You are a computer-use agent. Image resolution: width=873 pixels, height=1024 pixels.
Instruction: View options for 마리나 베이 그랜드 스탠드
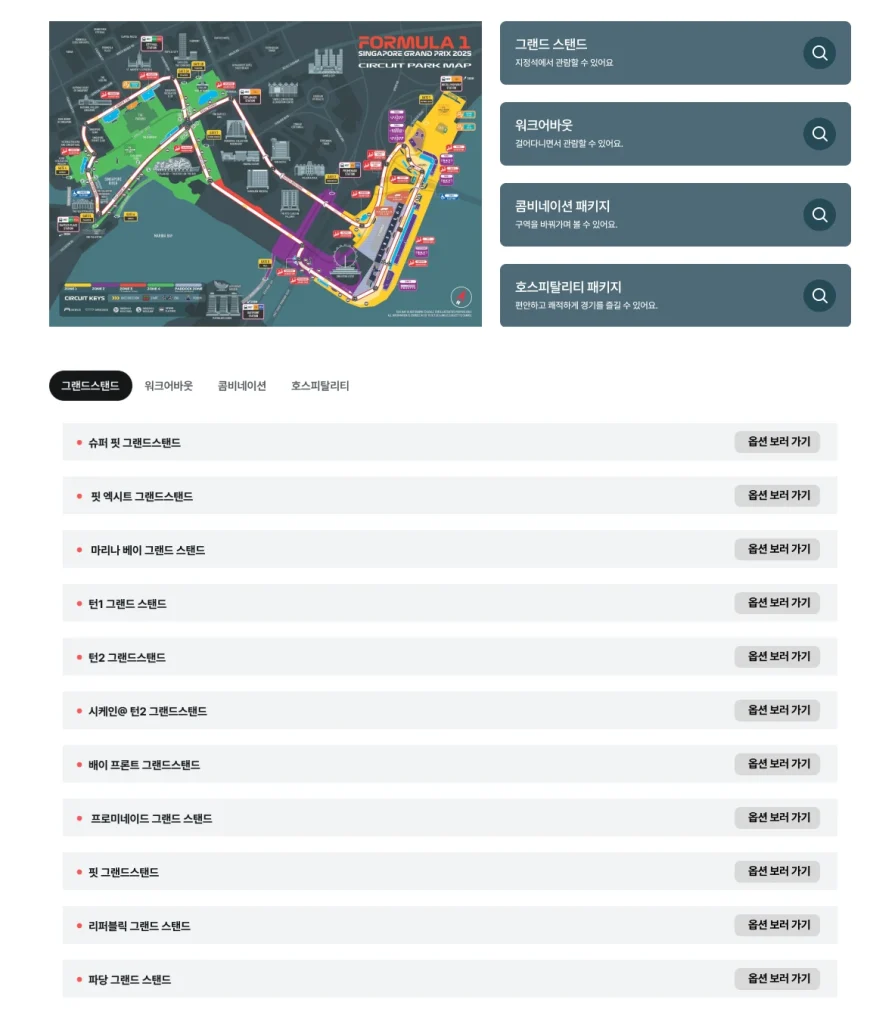(777, 549)
